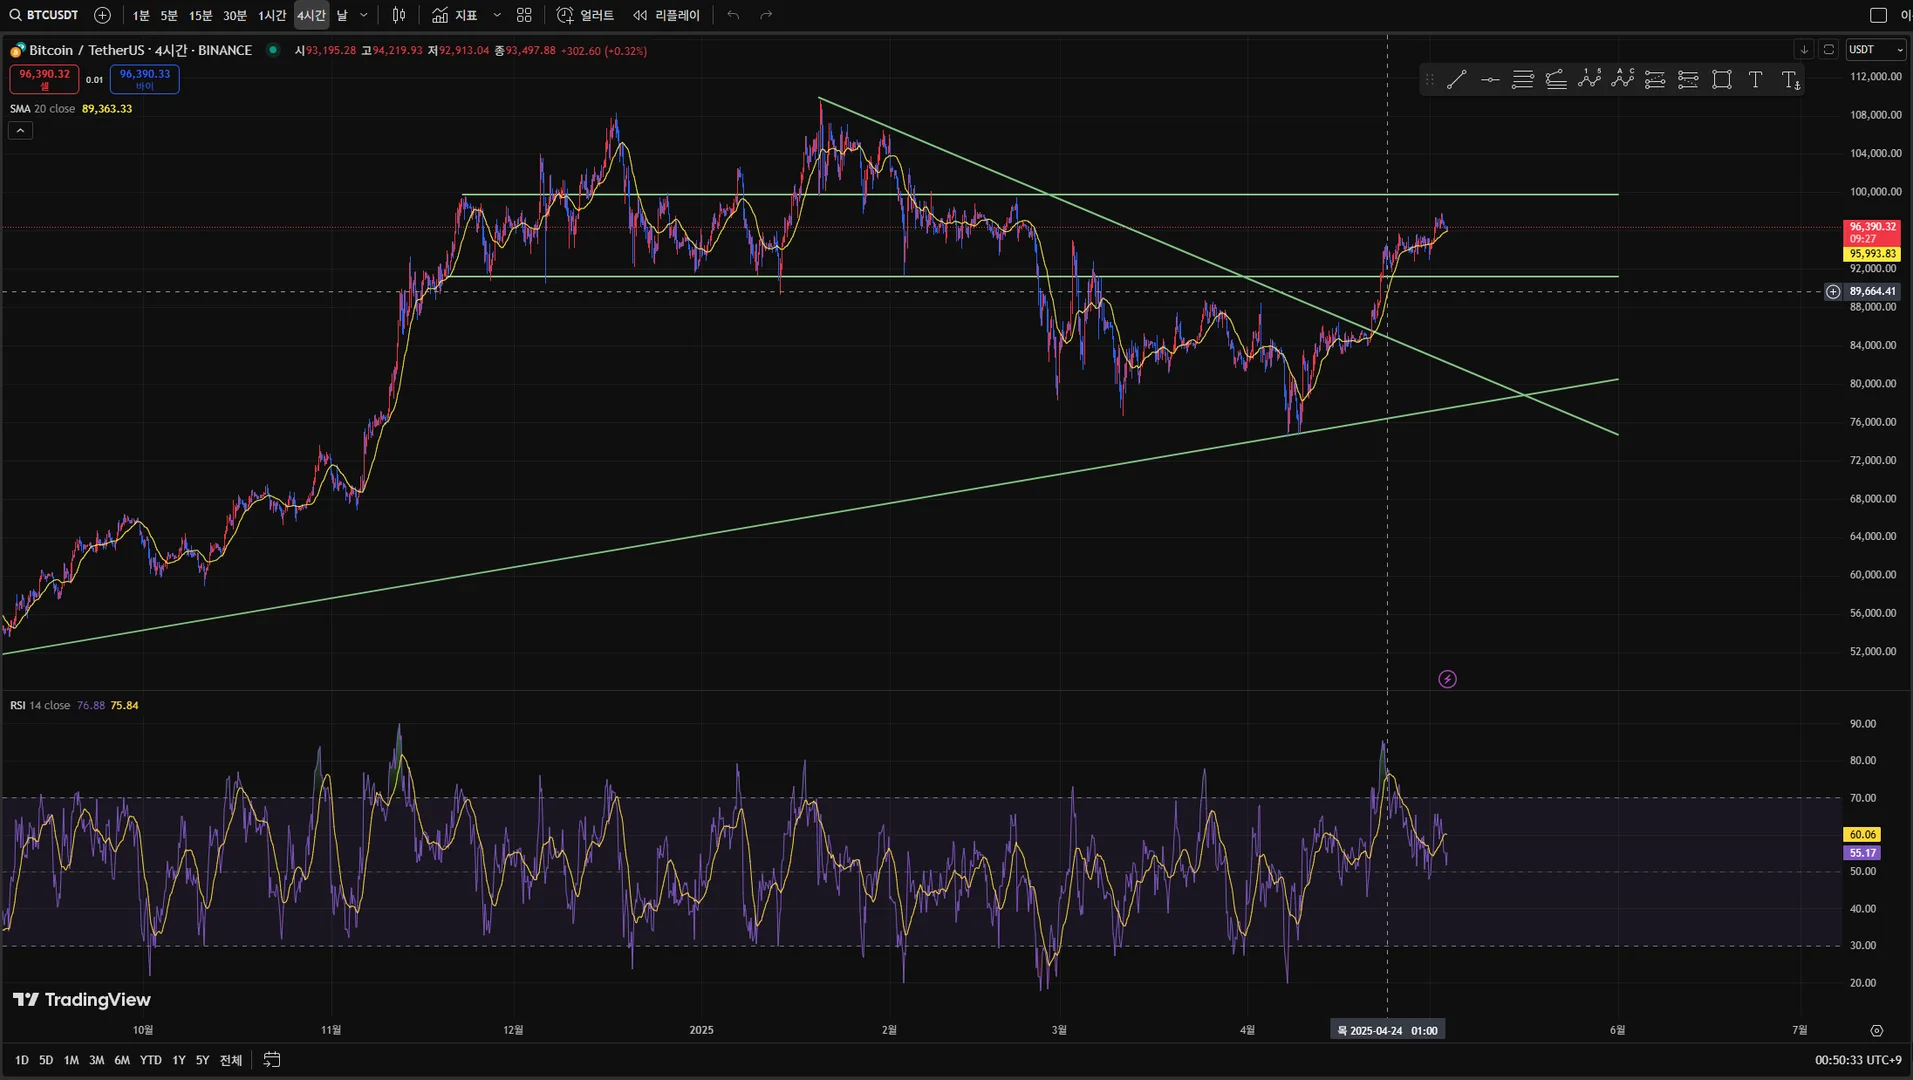This screenshot has width=1913, height=1080.
Task: Collapse the indicator legend arrow
Action: pyautogui.click(x=21, y=131)
